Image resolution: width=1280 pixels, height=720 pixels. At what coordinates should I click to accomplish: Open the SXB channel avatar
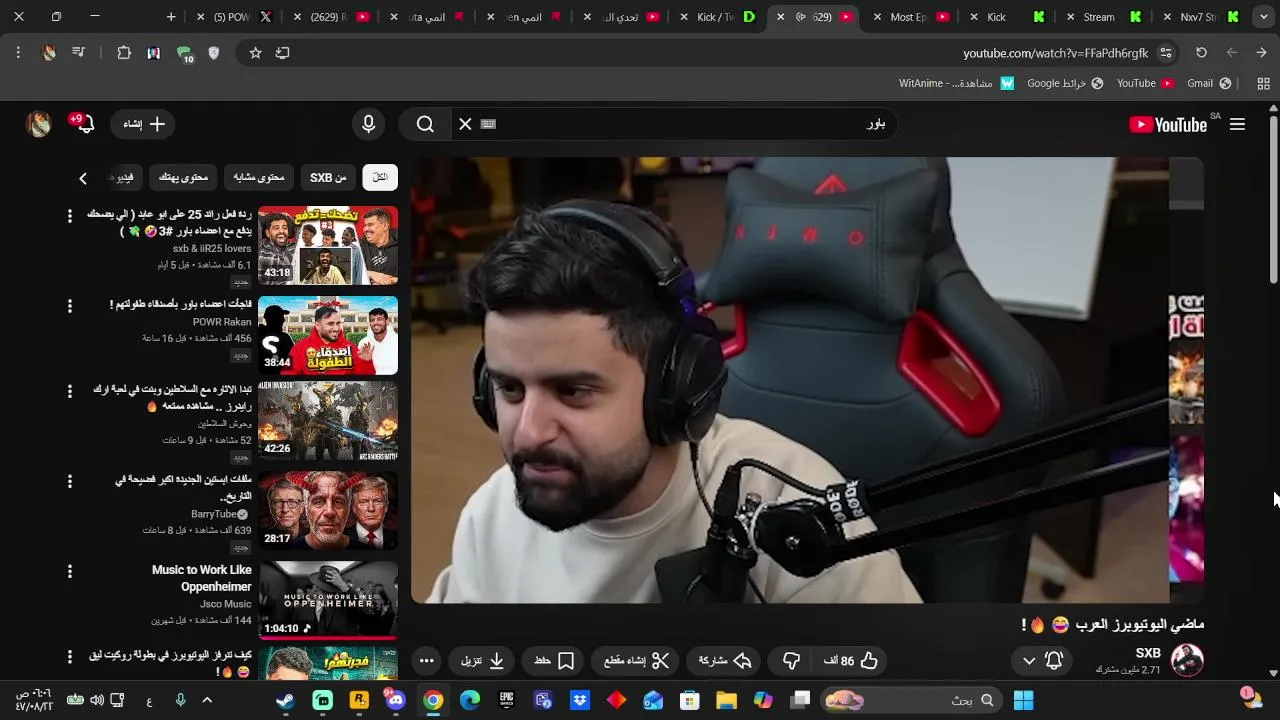1187,660
